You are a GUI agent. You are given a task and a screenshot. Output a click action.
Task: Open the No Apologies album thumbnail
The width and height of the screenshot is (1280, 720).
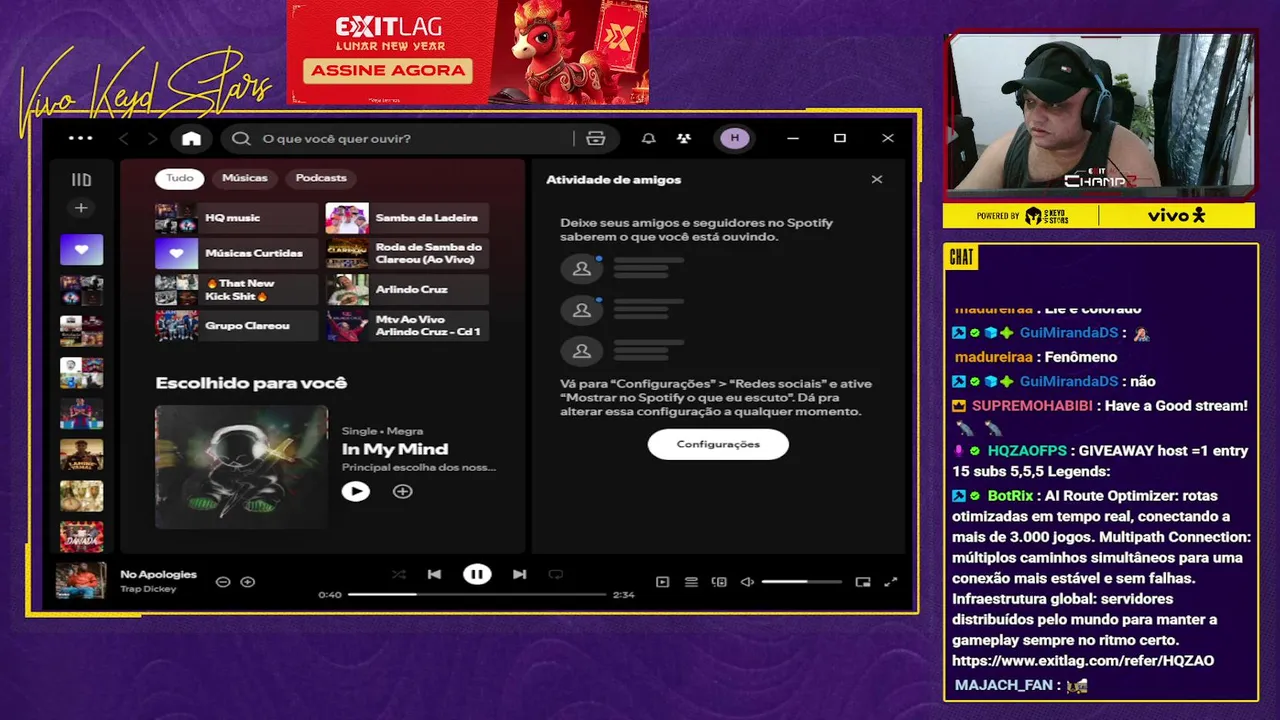click(80, 581)
